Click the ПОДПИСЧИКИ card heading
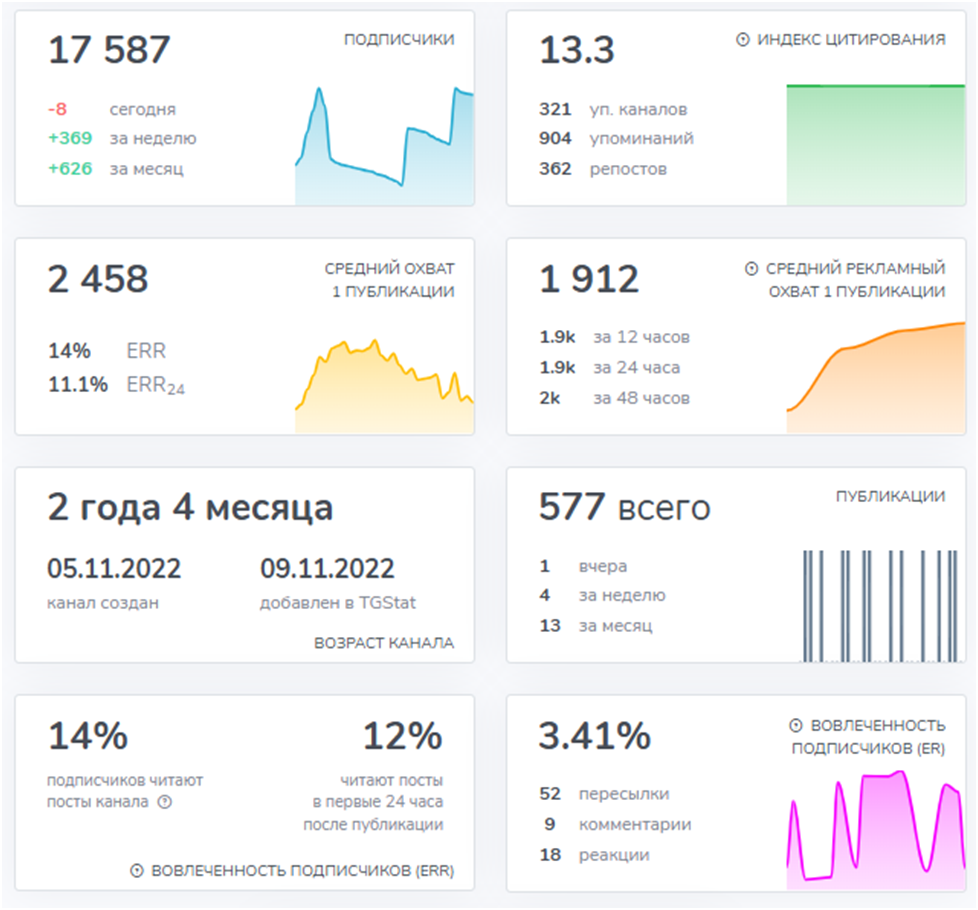978x910 pixels. pos(399,40)
